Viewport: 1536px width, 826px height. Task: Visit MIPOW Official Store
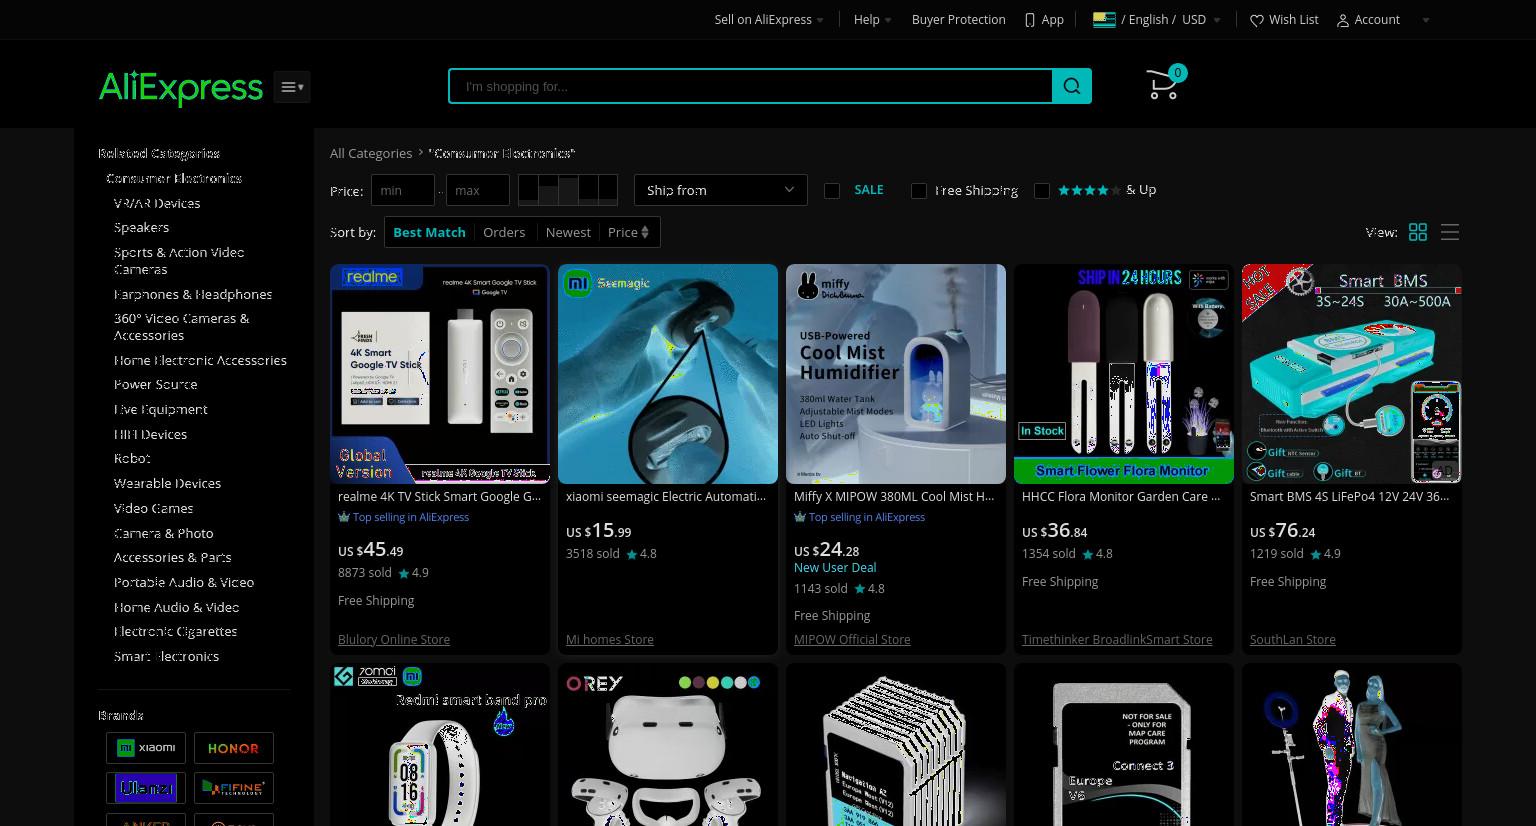coord(852,639)
